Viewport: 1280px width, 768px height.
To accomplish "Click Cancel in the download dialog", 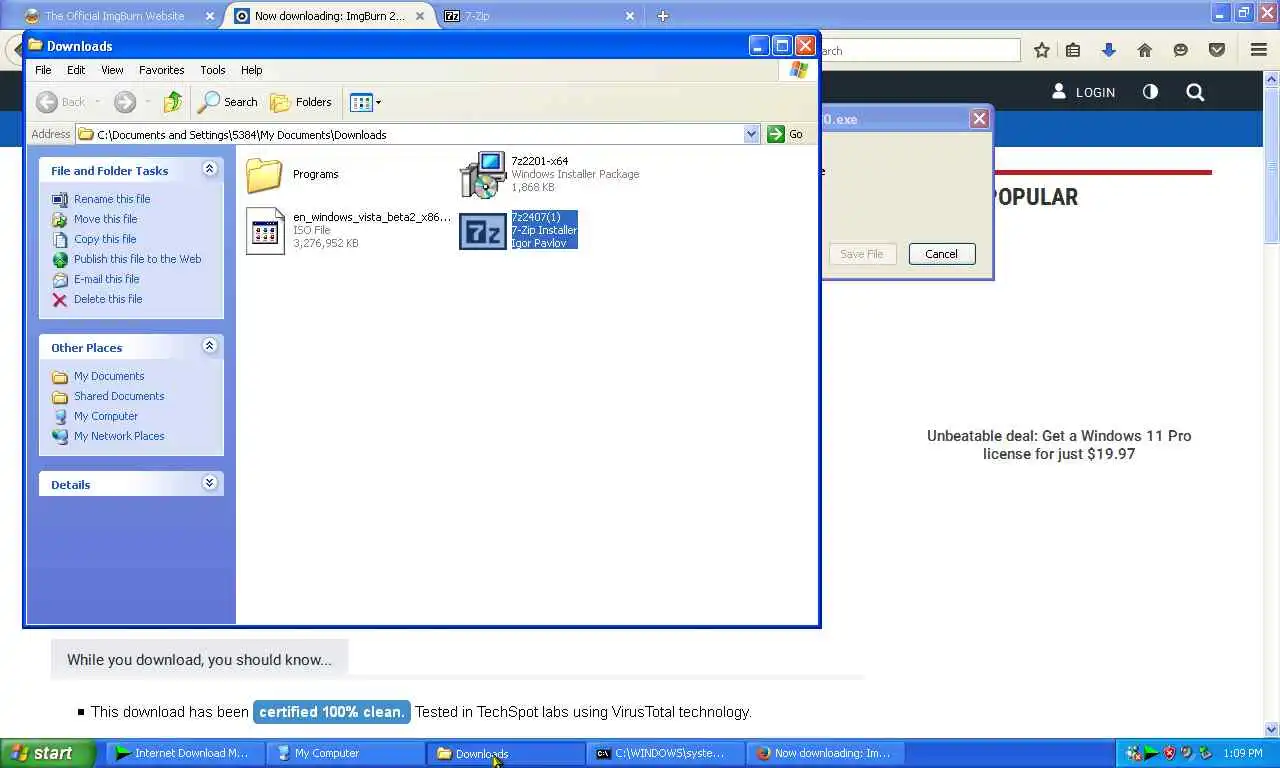I will click(x=941, y=254).
